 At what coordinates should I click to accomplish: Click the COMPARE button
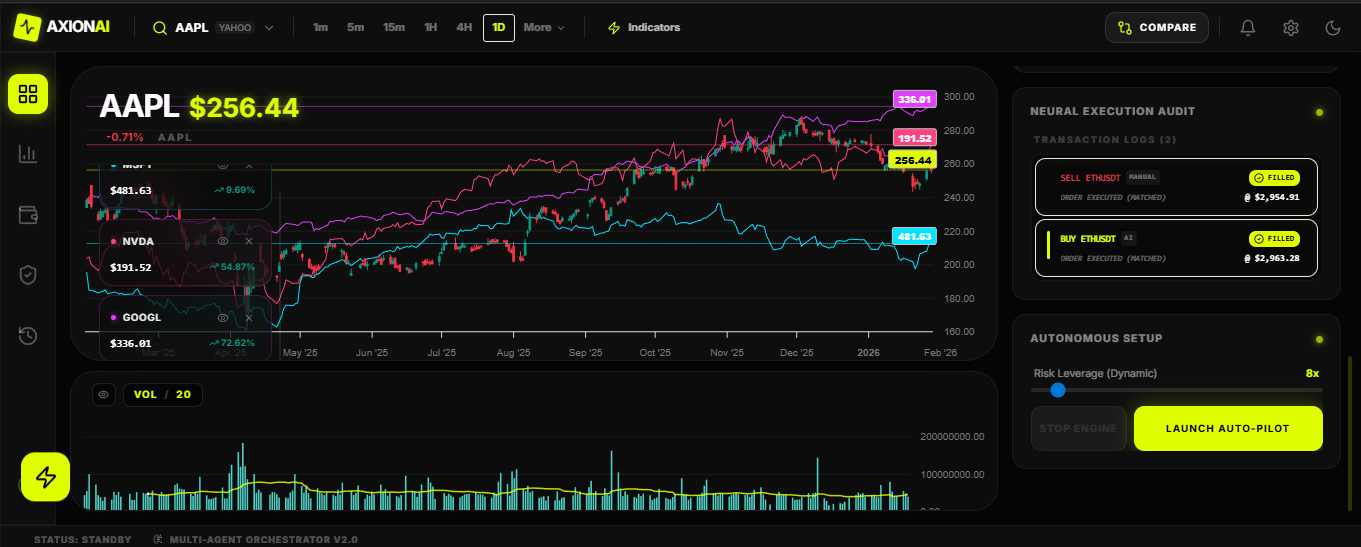click(x=1157, y=28)
